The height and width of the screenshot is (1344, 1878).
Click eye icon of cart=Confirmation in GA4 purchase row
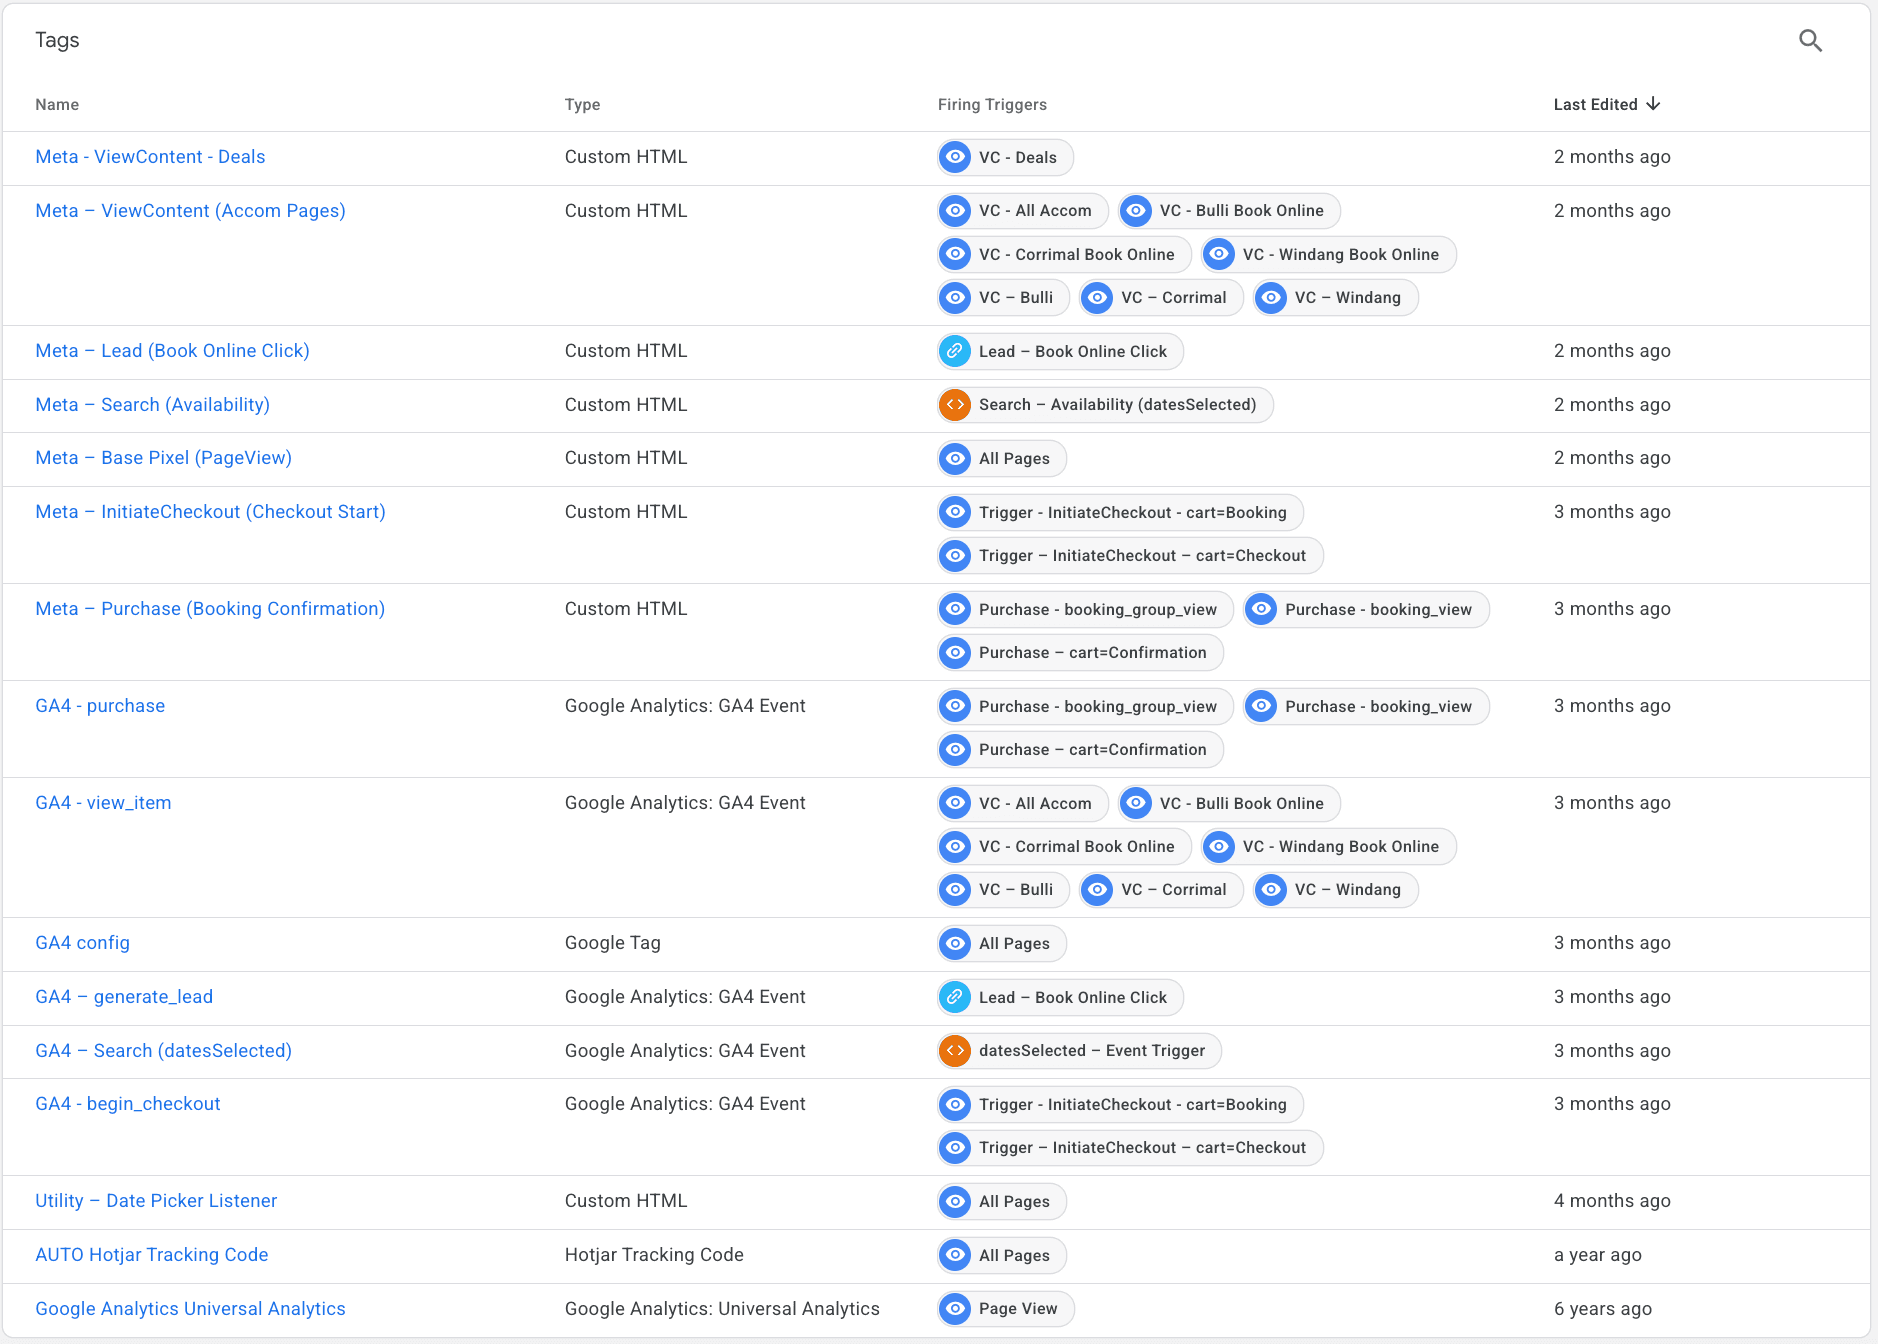click(x=956, y=749)
